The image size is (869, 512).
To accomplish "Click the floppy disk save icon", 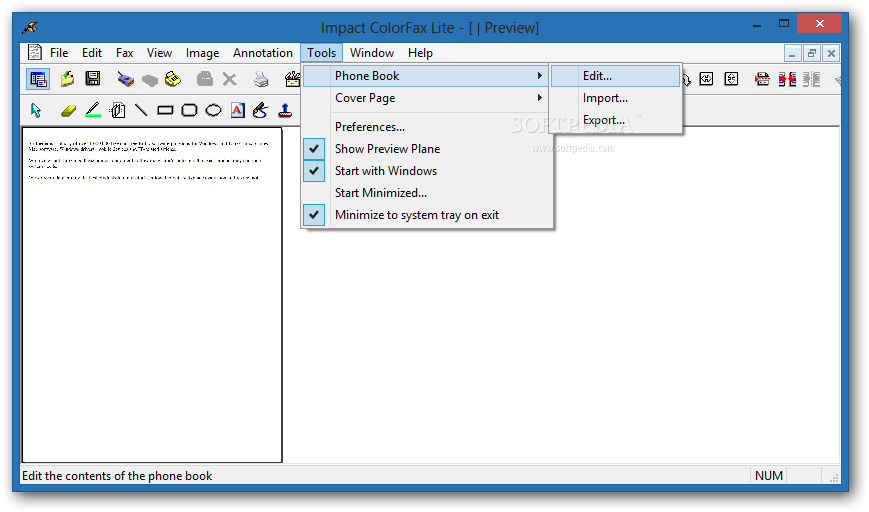I will (93, 79).
